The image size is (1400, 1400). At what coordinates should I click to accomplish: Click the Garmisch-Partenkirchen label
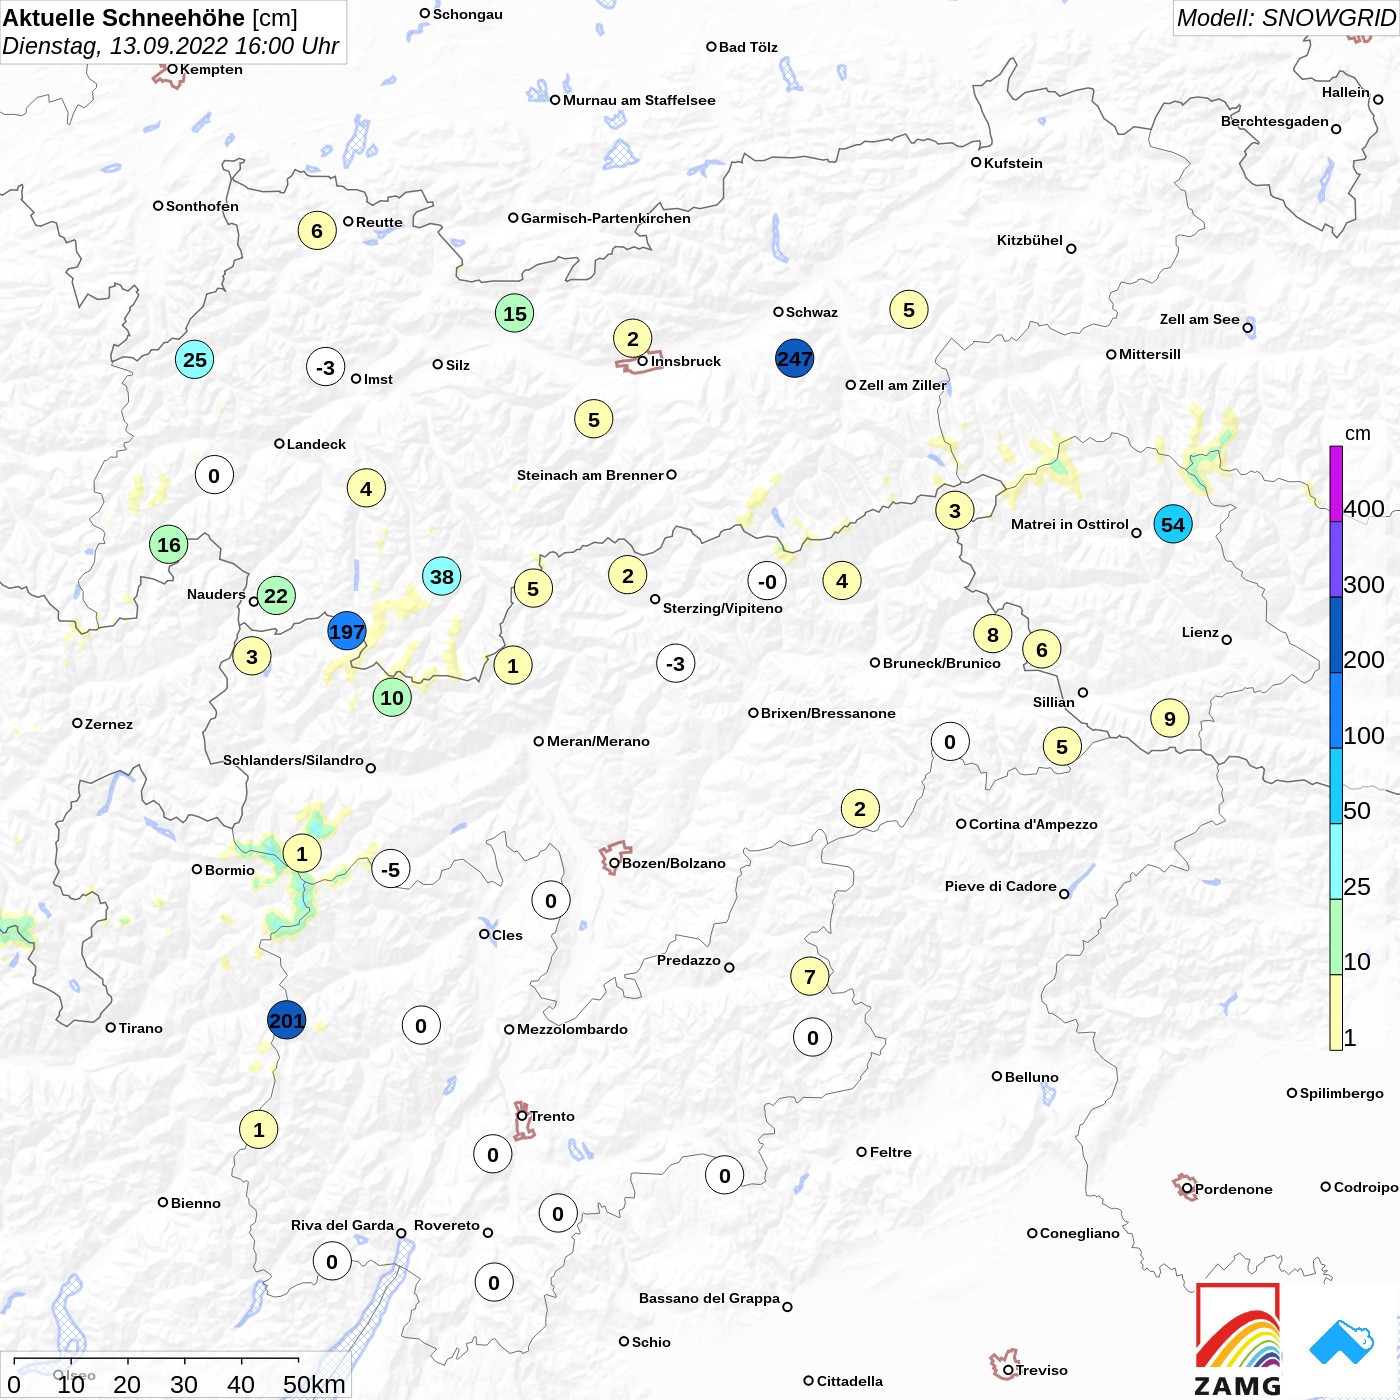click(x=606, y=218)
